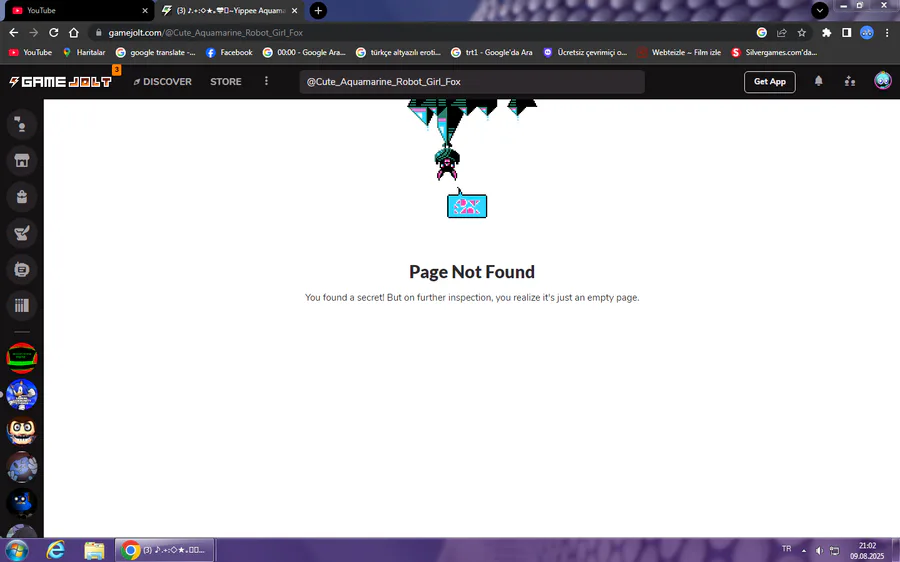Open the Webteizle Film izle bookmark
Screen dimensions: 900x562
pyautogui.click(x=679, y=52)
